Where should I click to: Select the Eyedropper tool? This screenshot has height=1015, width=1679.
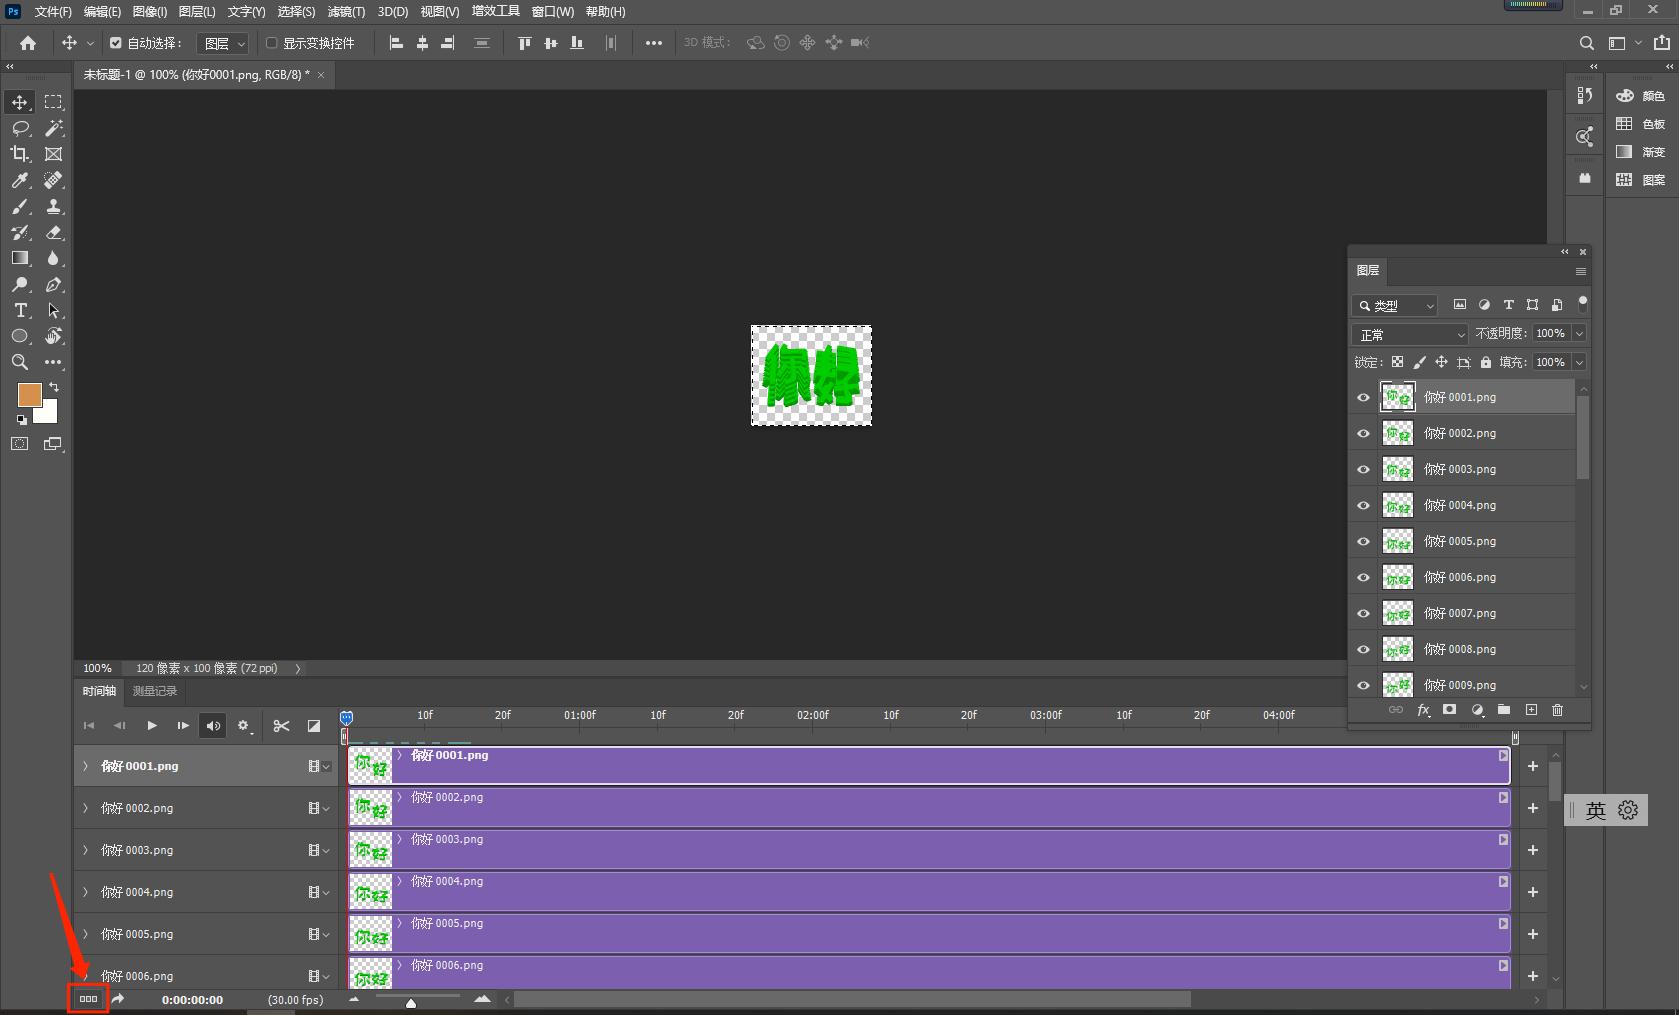pyautogui.click(x=20, y=180)
